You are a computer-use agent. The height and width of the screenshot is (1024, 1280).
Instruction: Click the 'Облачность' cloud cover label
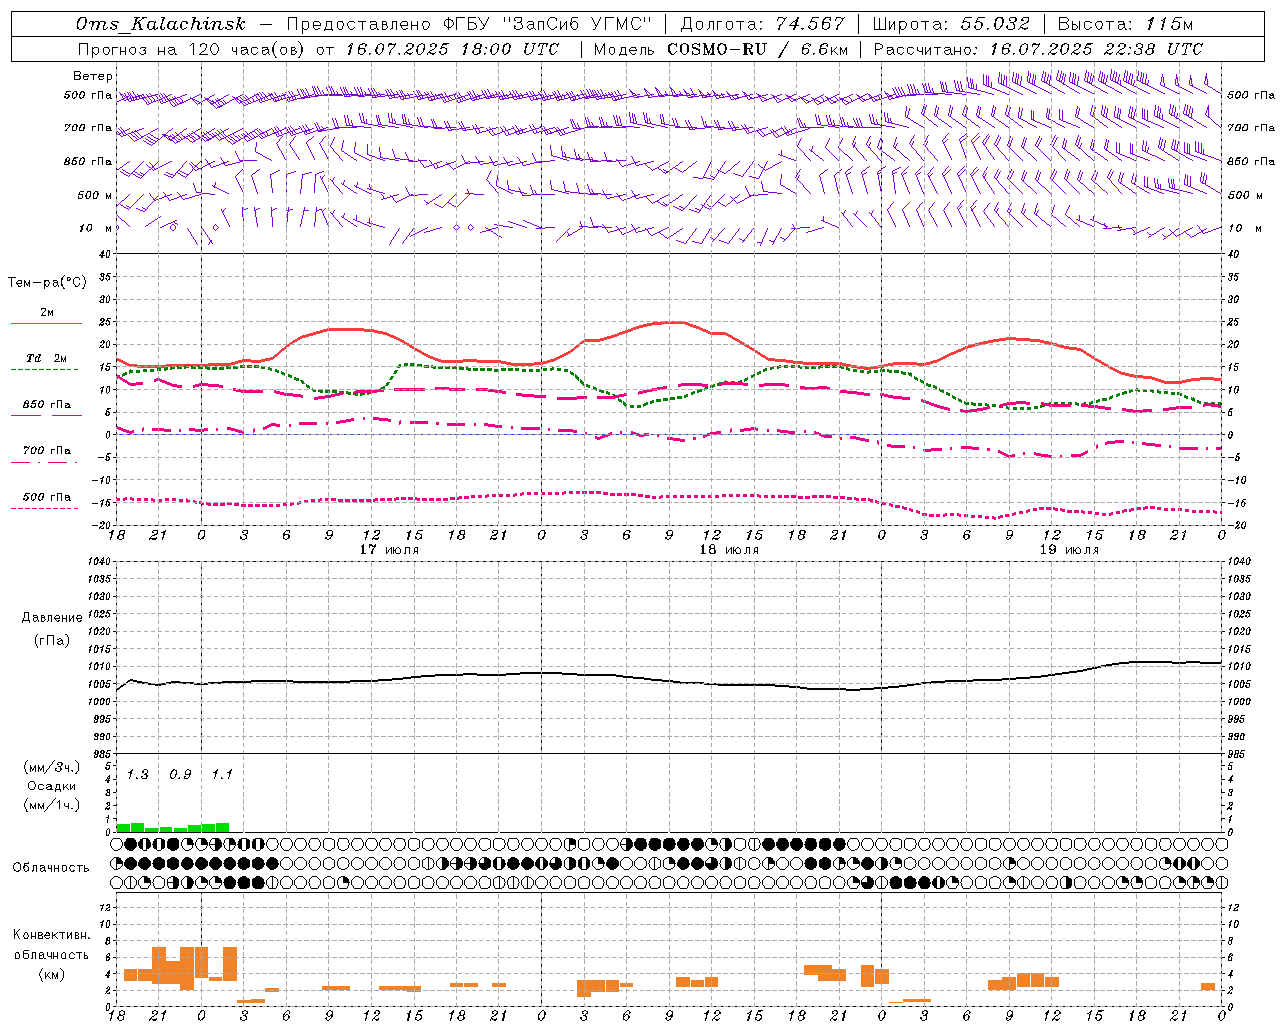coord(51,868)
